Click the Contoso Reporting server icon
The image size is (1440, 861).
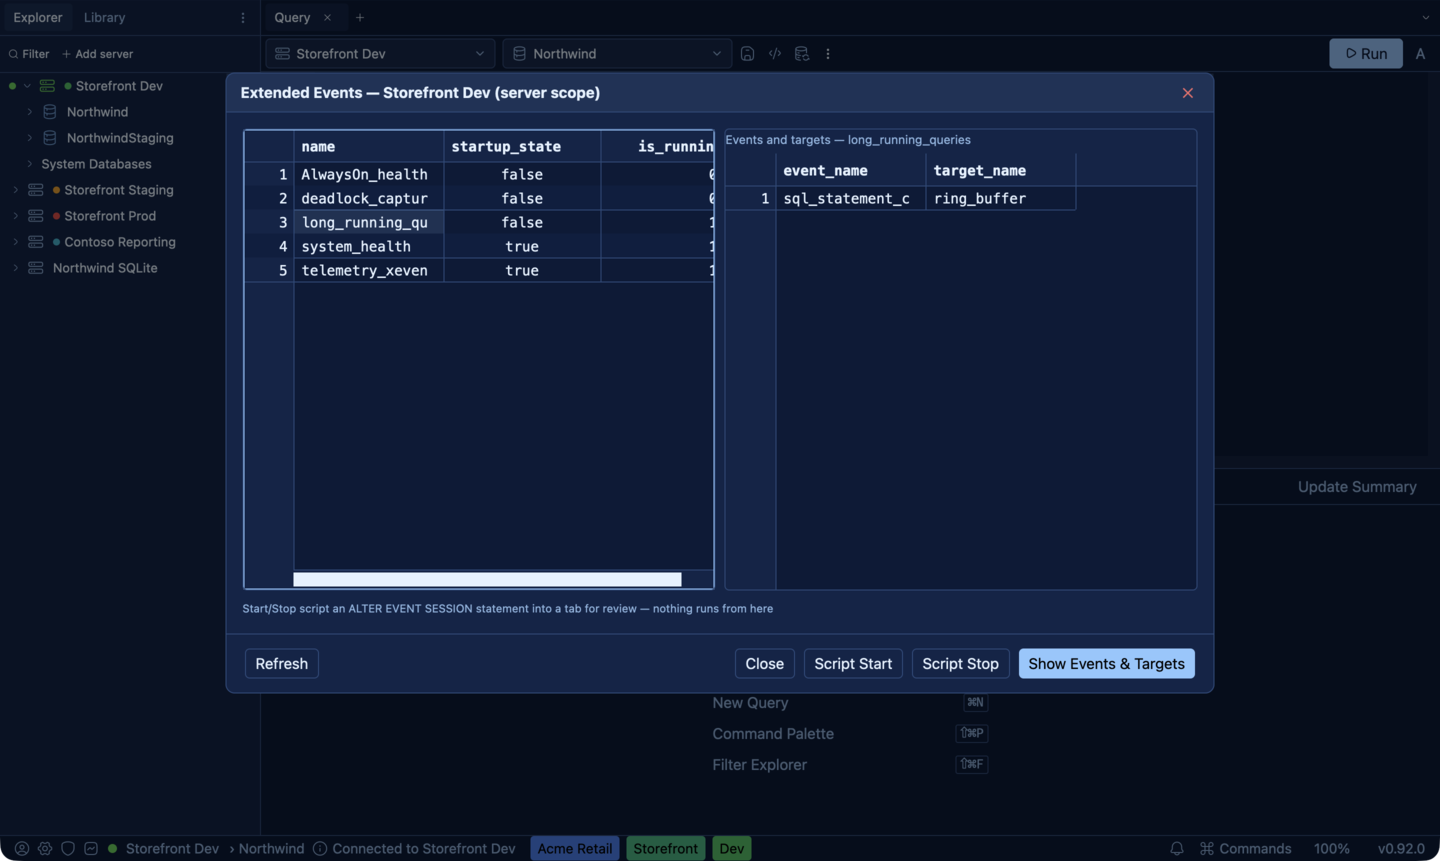tap(36, 242)
